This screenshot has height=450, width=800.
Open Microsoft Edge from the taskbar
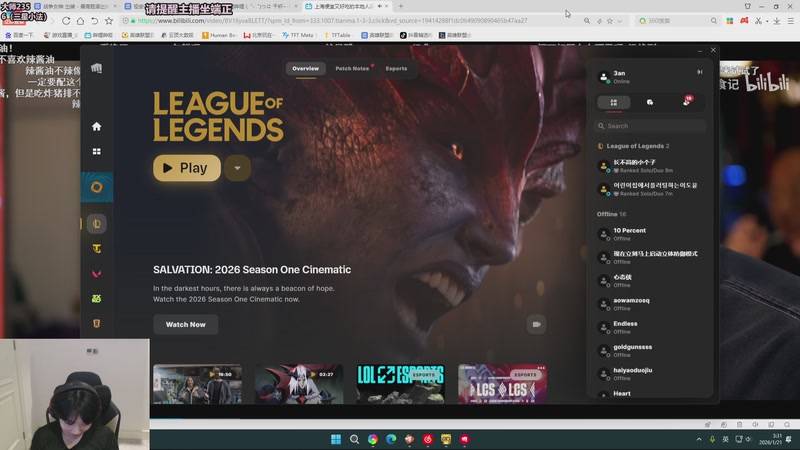(x=391, y=439)
